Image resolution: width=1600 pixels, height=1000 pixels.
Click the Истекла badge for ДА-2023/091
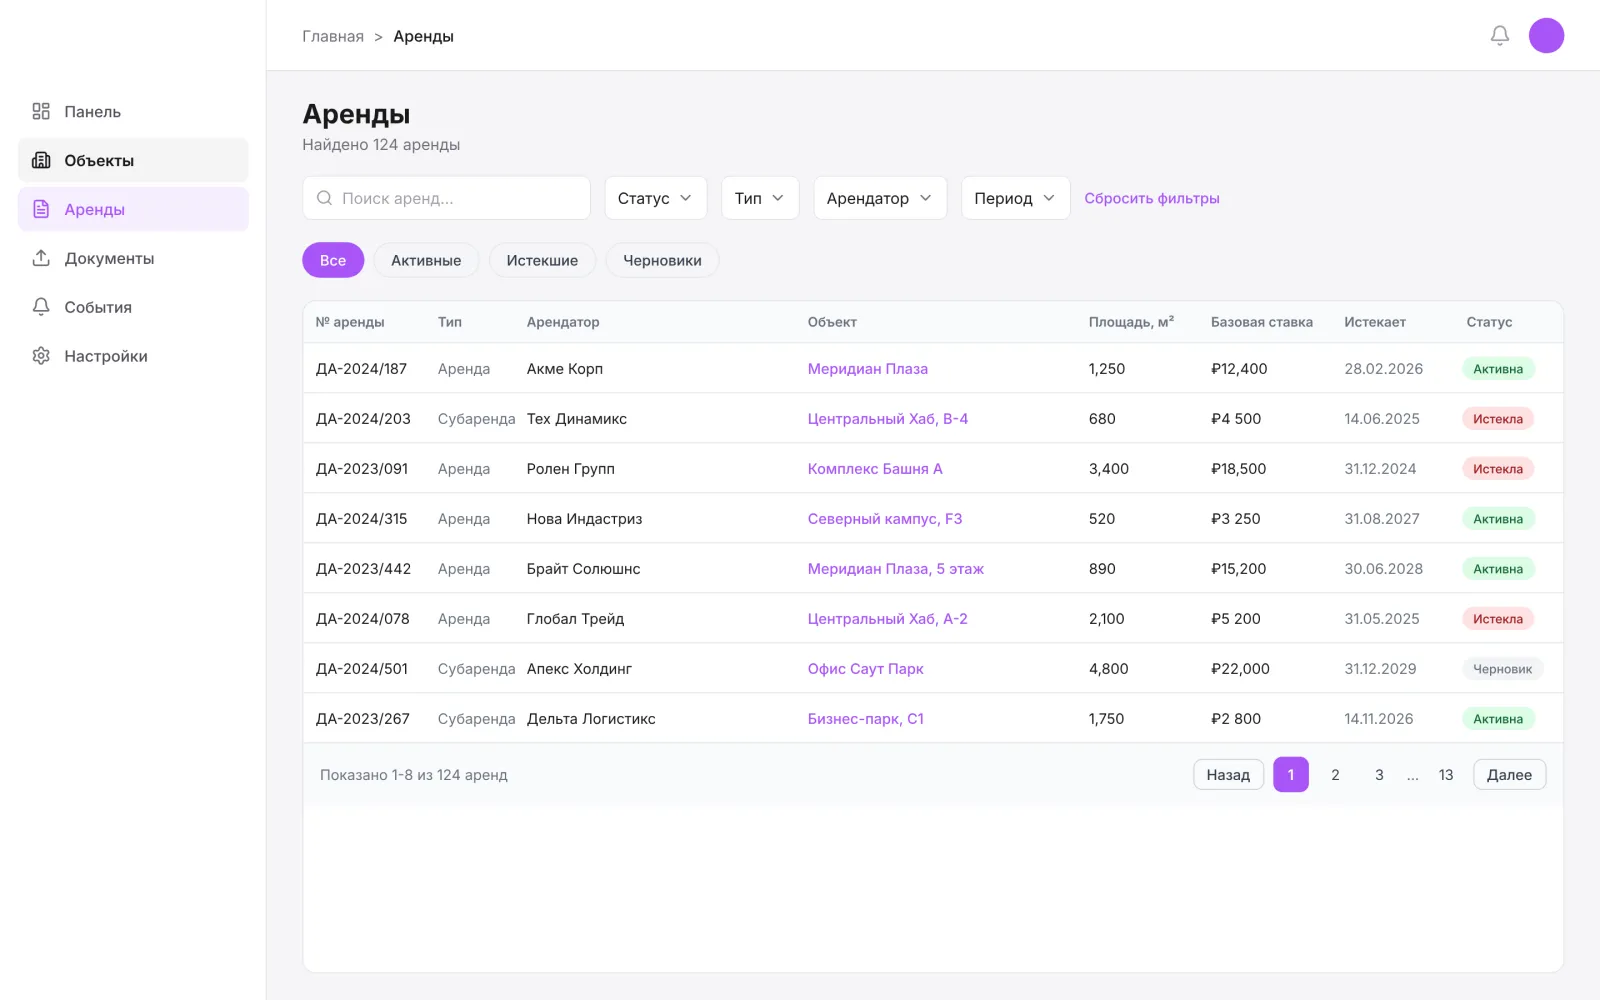tap(1497, 469)
